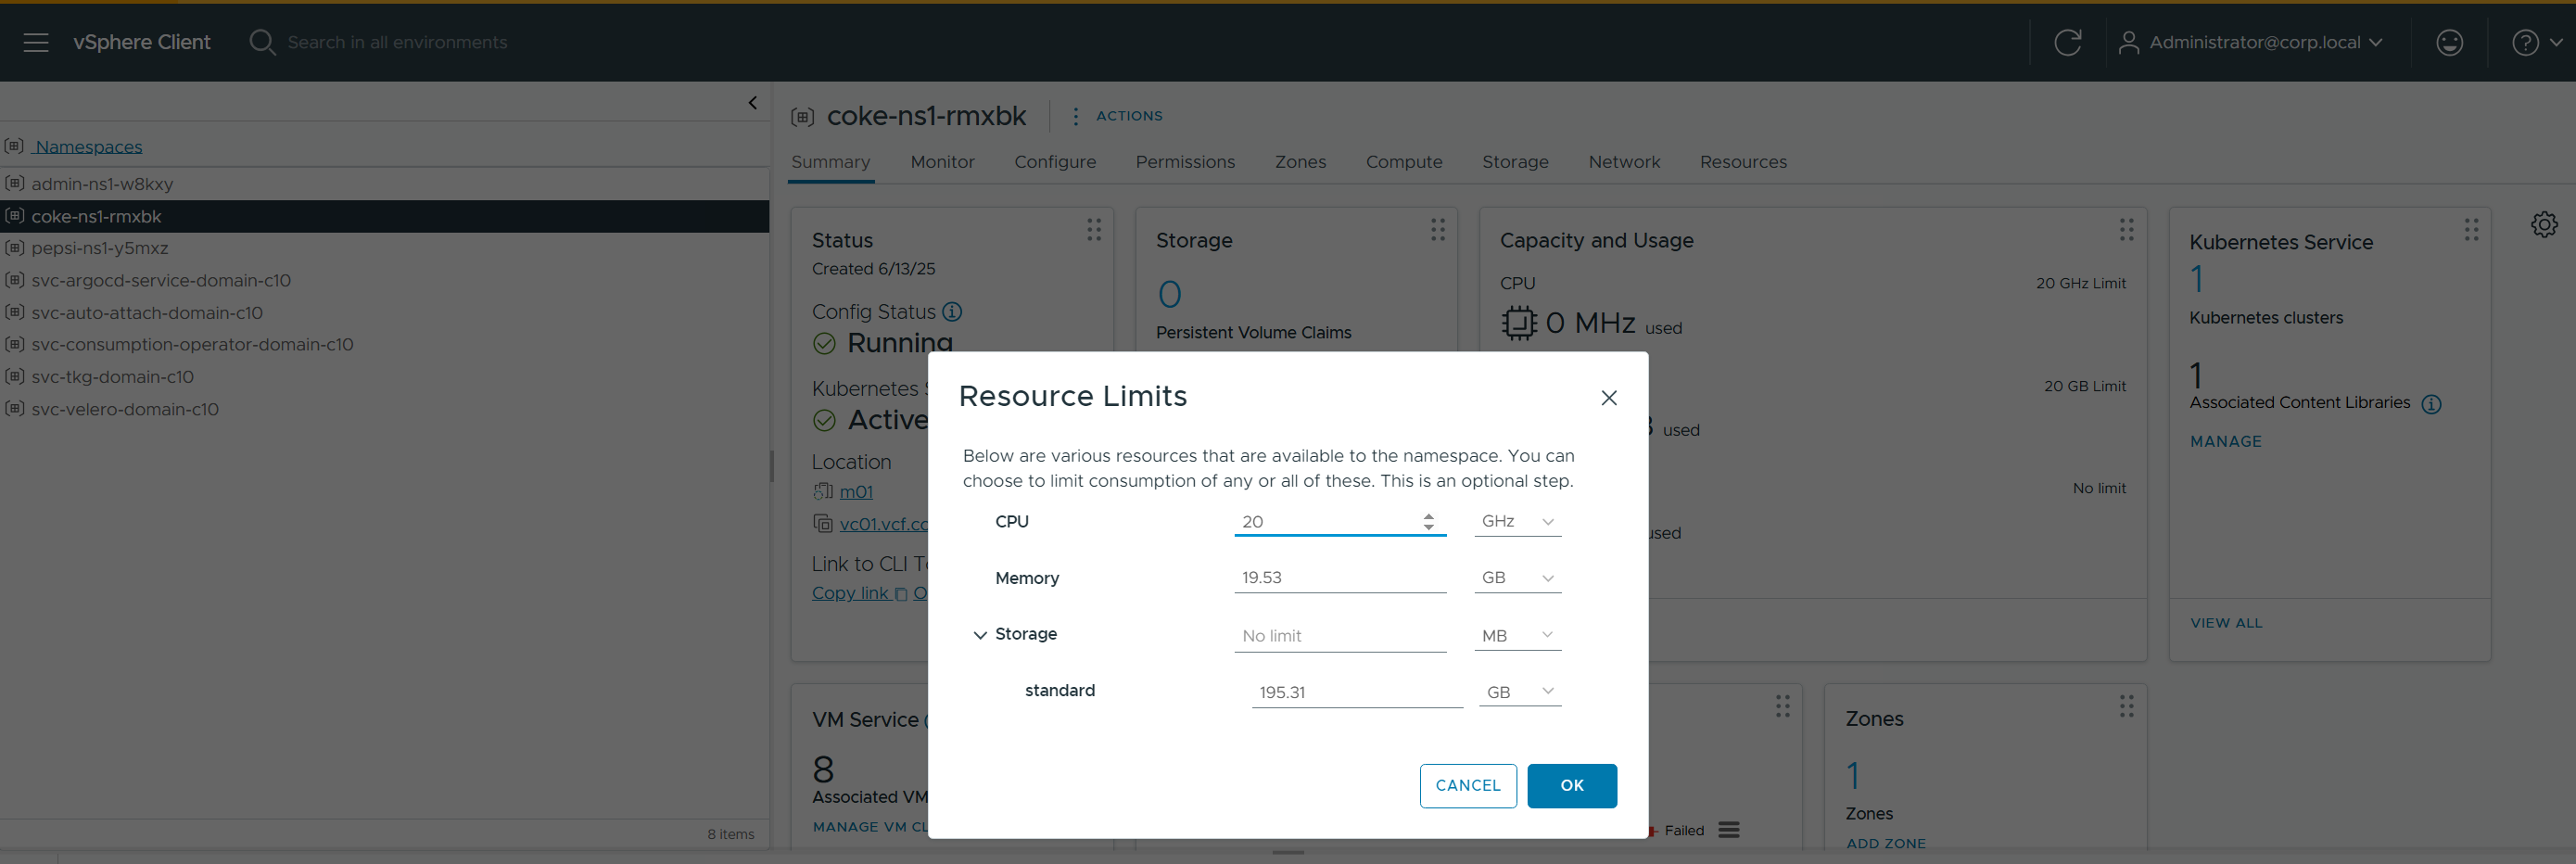The height and width of the screenshot is (864, 2576).
Task: Click Config Status info icon
Action: point(953,312)
